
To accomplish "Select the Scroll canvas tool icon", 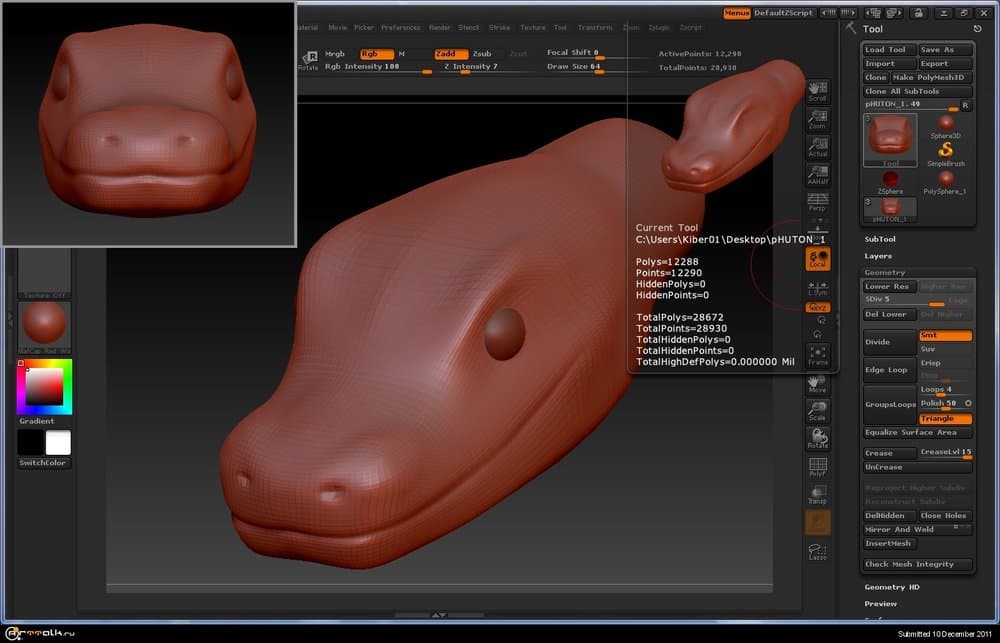I will pos(817,92).
